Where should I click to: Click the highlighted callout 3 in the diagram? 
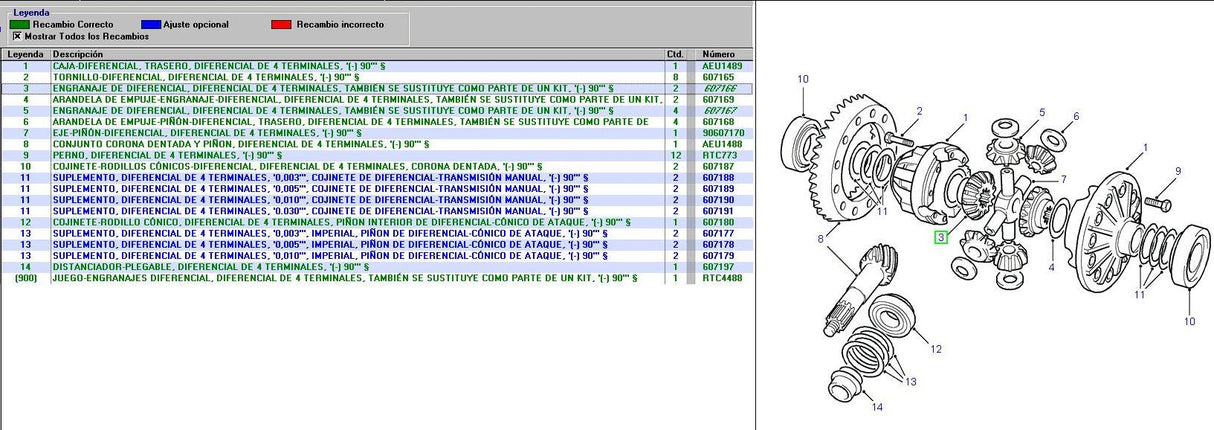(x=941, y=238)
